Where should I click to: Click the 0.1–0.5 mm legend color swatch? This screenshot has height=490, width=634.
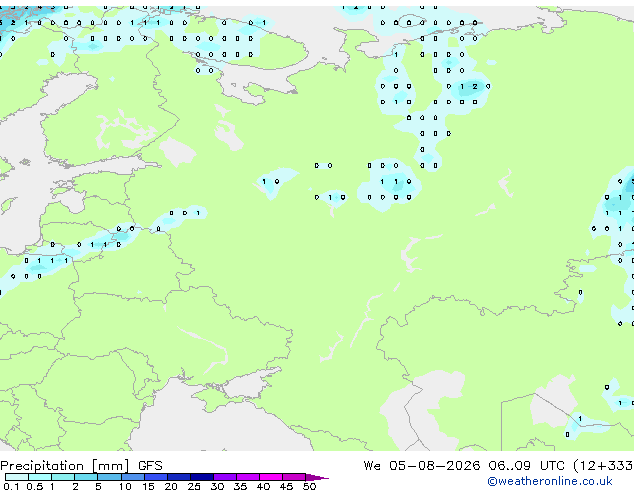pyautogui.click(x=17, y=477)
